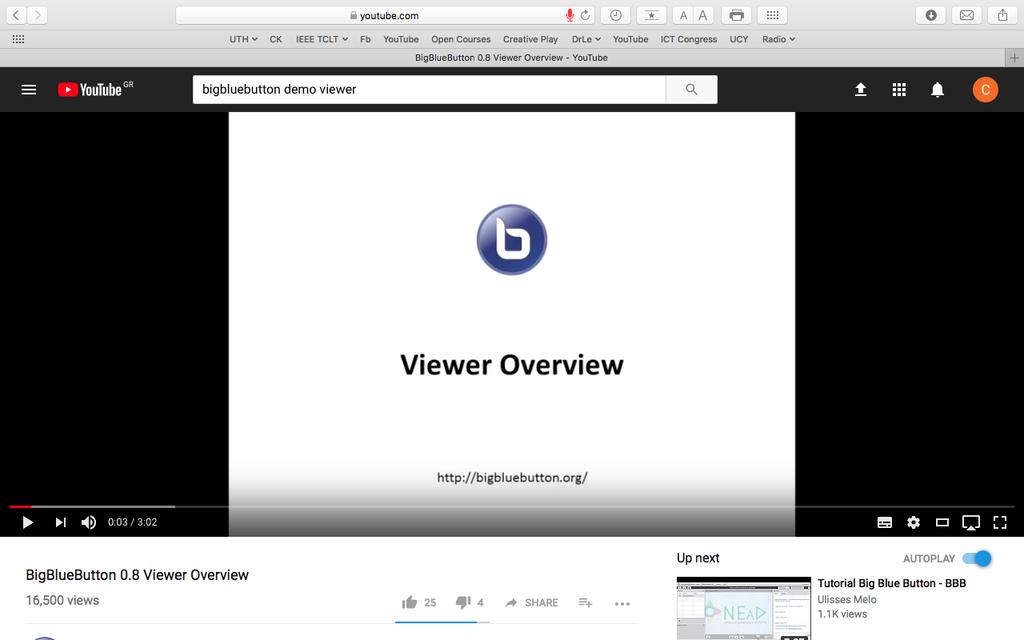Click the 0:03 / 3:02 time display
This screenshot has width=1024, height=640.
pos(133,522)
